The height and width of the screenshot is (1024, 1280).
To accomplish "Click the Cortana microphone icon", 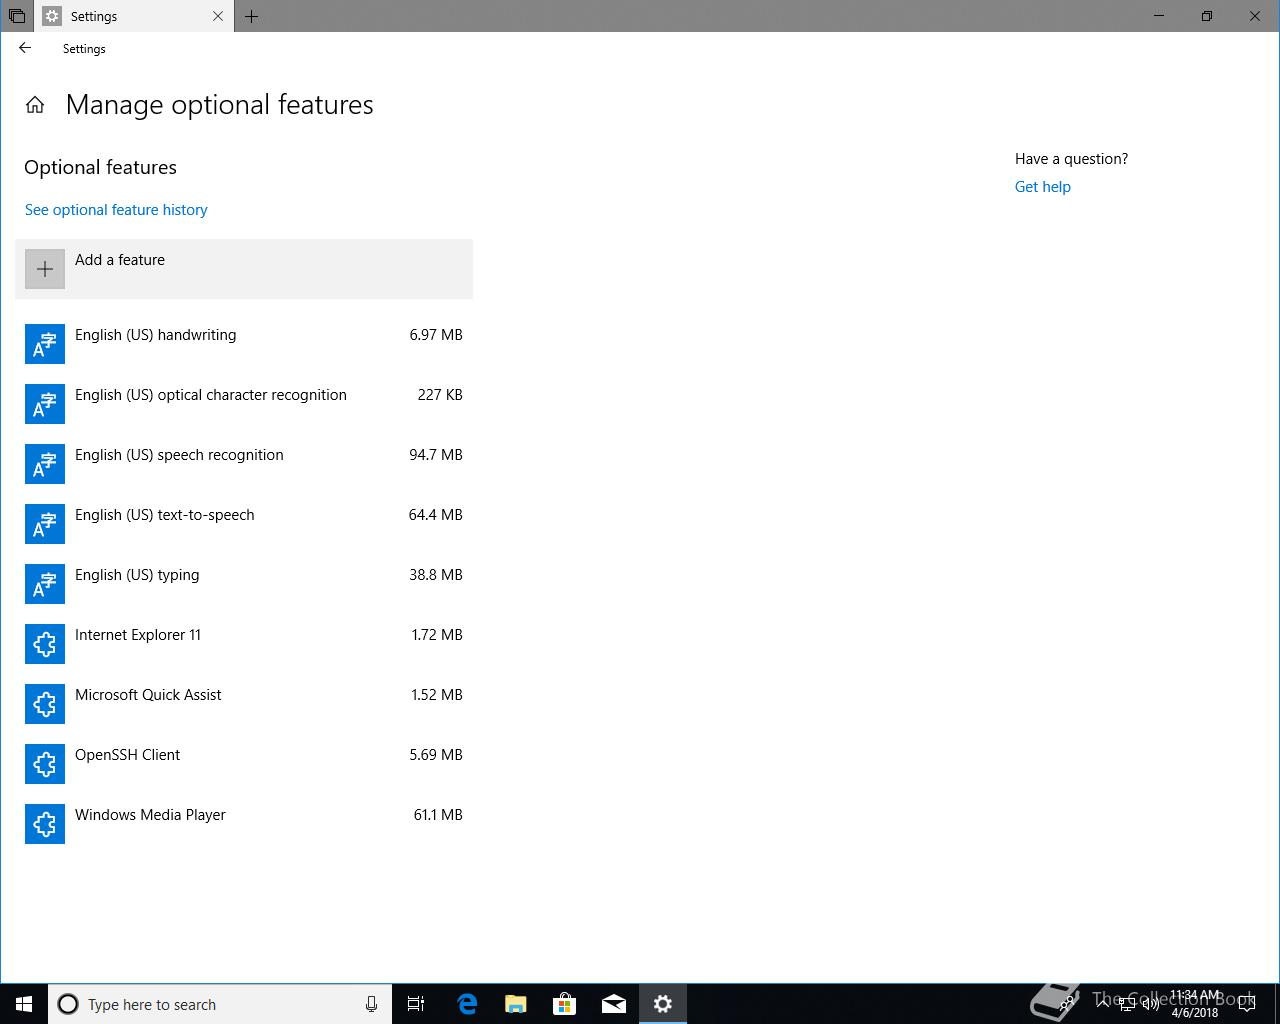I will click(371, 1004).
